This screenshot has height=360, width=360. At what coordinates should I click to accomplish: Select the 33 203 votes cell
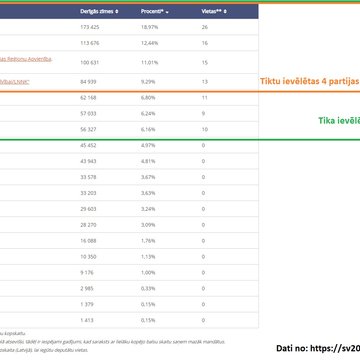(x=88, y=193)
